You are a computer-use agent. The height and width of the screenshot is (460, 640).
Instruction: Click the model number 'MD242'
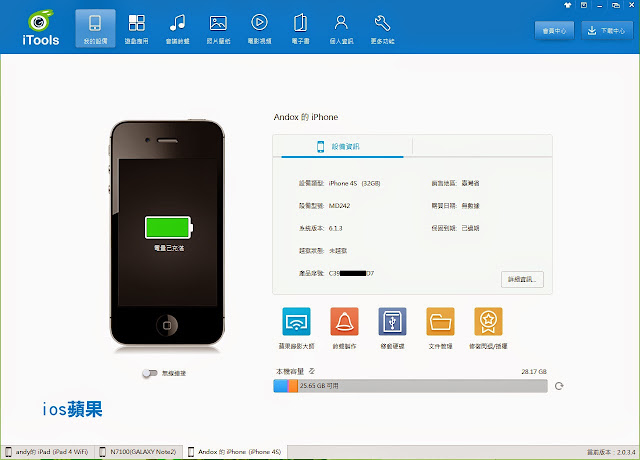pyautogui.click(x=339, y=206)
